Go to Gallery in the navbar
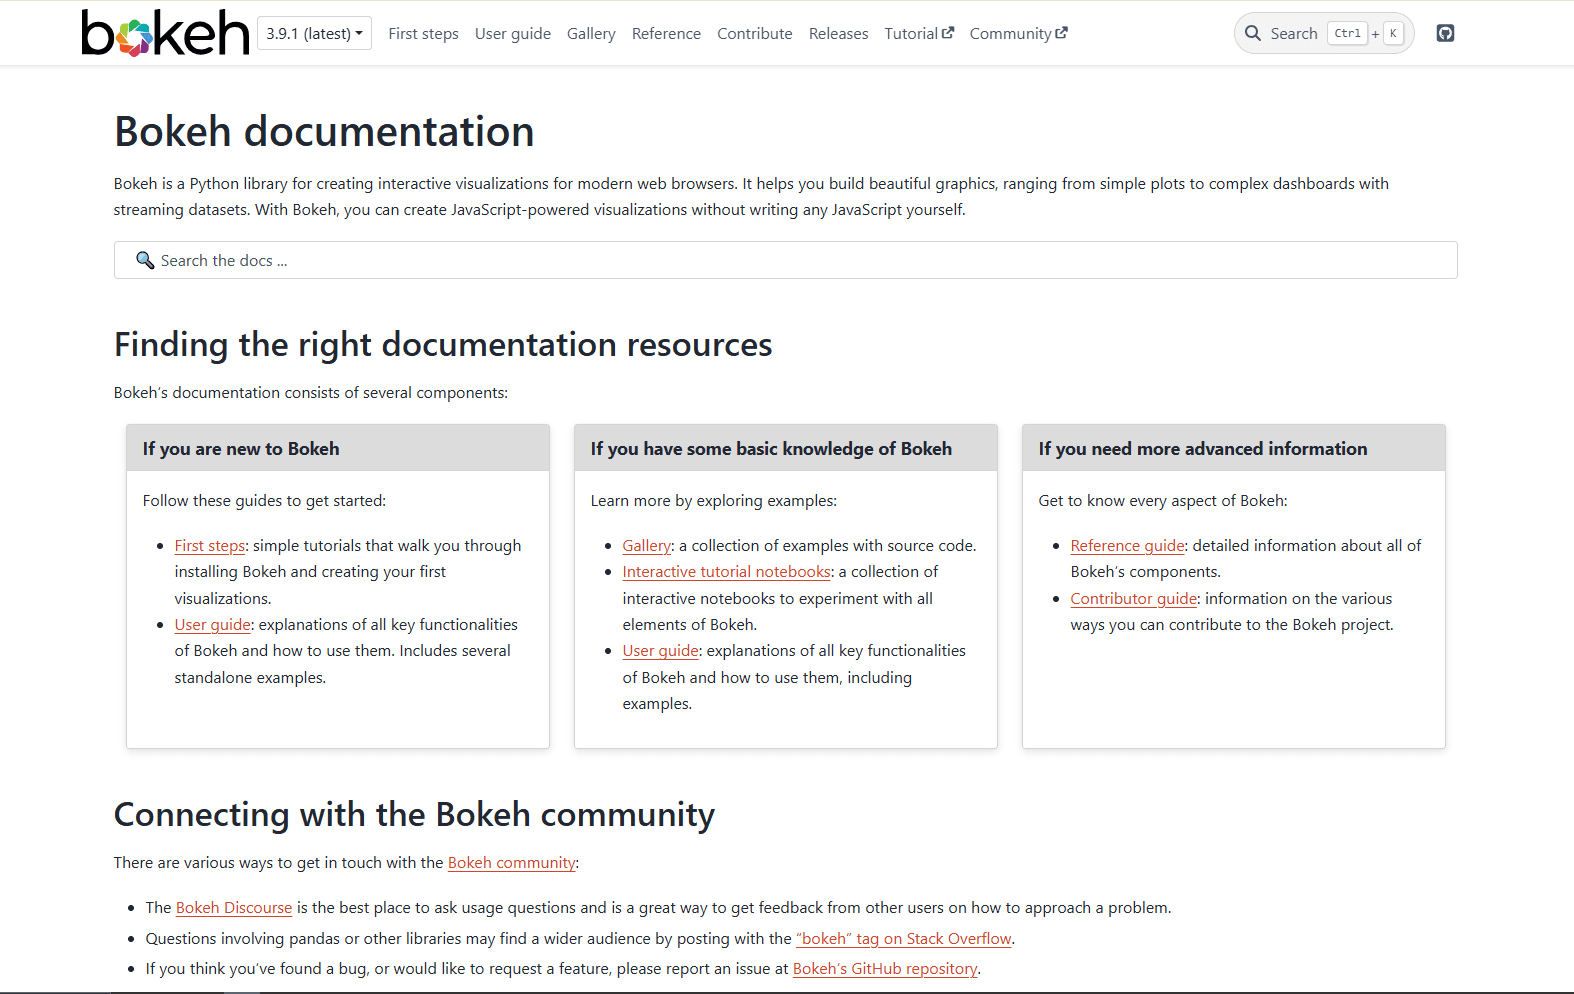 (591, 33)
